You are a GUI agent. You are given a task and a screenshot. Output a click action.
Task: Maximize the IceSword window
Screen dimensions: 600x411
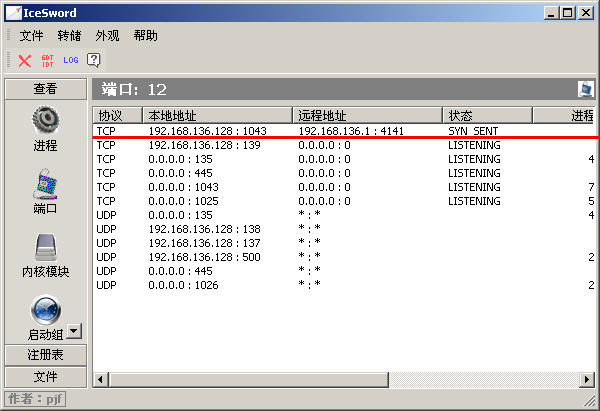pos(568,13)
